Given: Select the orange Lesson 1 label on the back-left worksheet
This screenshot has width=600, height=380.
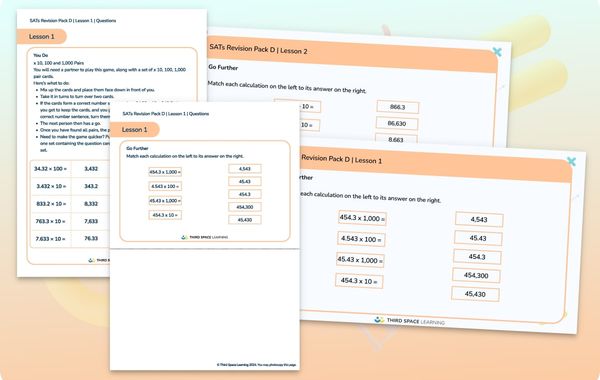Looking at the screenshot, I should 42,37.
